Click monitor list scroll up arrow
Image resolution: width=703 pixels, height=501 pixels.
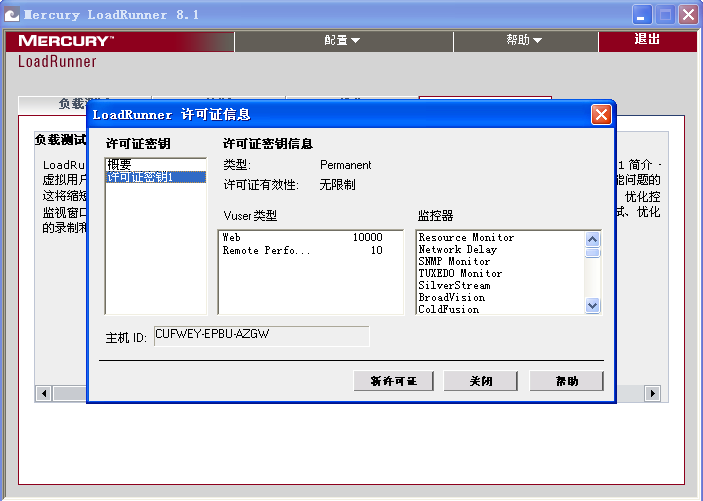(x=592, y=240)
